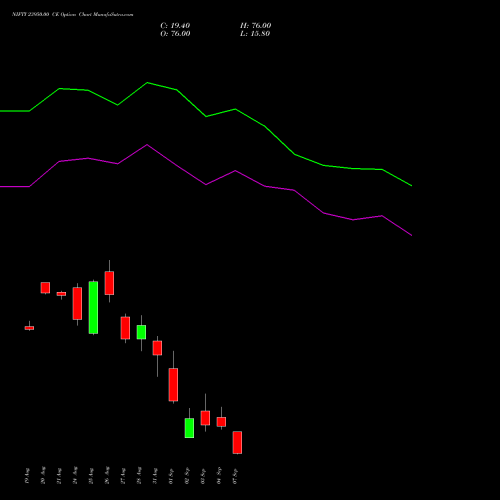Click the 31 Aug date label
The height and width of the screenshot is (500, 500).
155,476
